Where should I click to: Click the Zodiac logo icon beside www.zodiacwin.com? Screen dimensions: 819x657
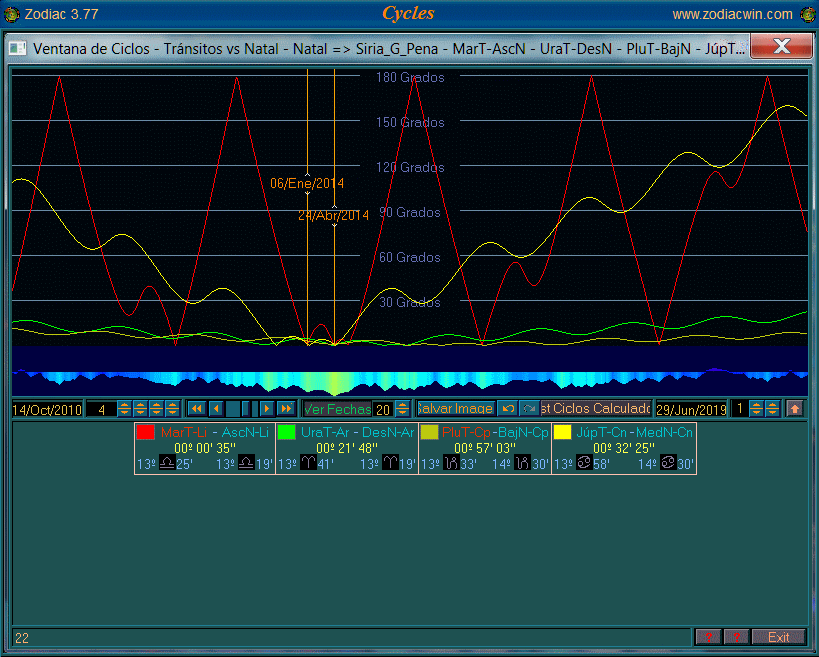[808, 14]
